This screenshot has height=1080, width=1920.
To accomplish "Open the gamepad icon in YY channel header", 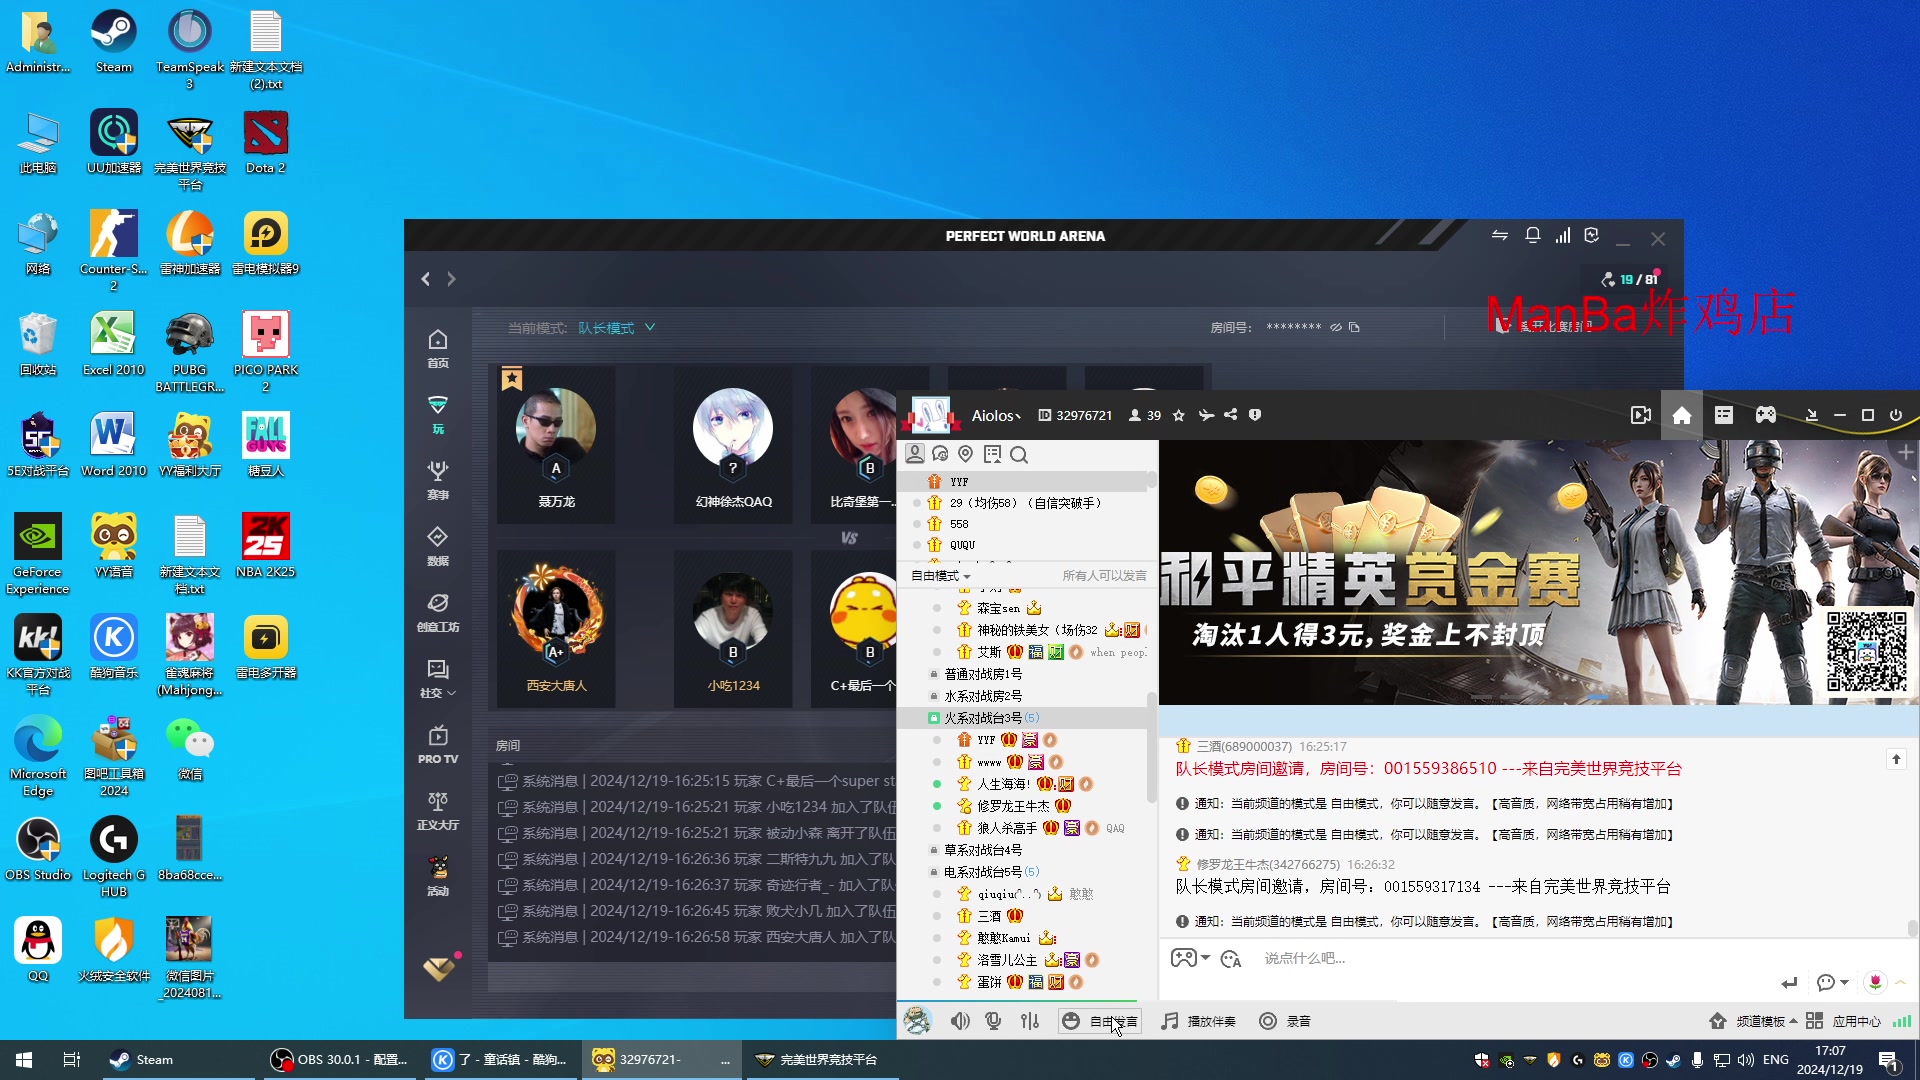I will point(1766,415).
